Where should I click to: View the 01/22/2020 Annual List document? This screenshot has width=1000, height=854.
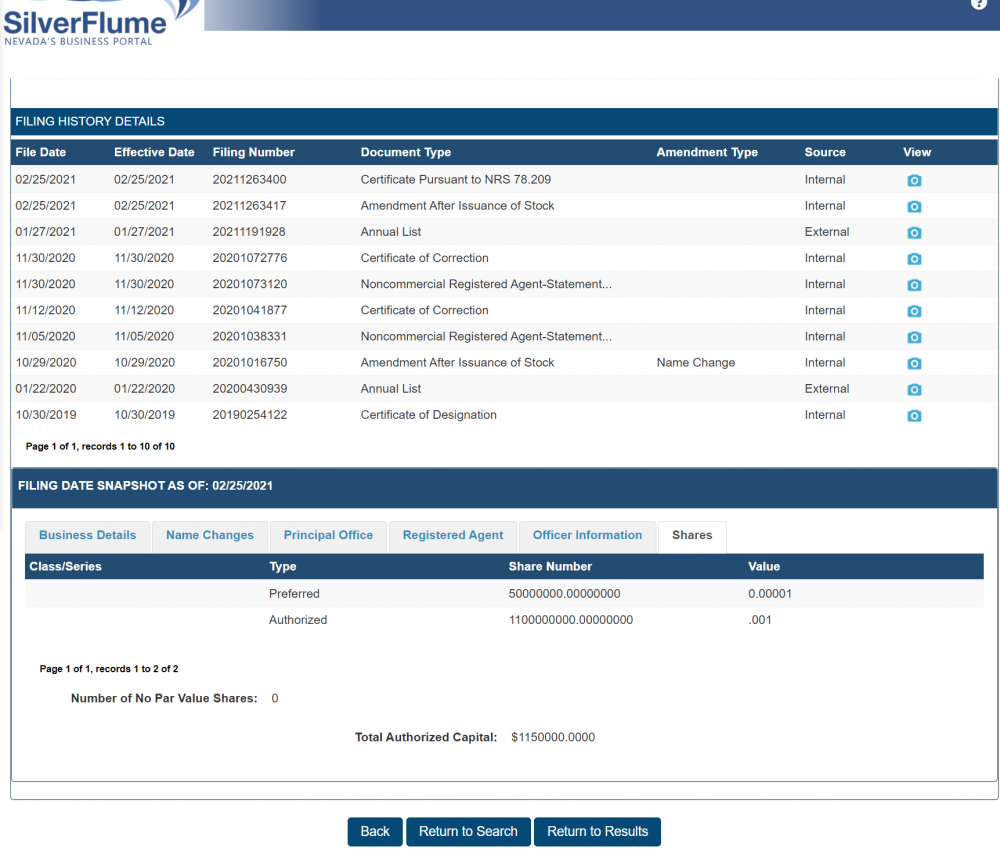pyautogui.click(x=914, y=390)
